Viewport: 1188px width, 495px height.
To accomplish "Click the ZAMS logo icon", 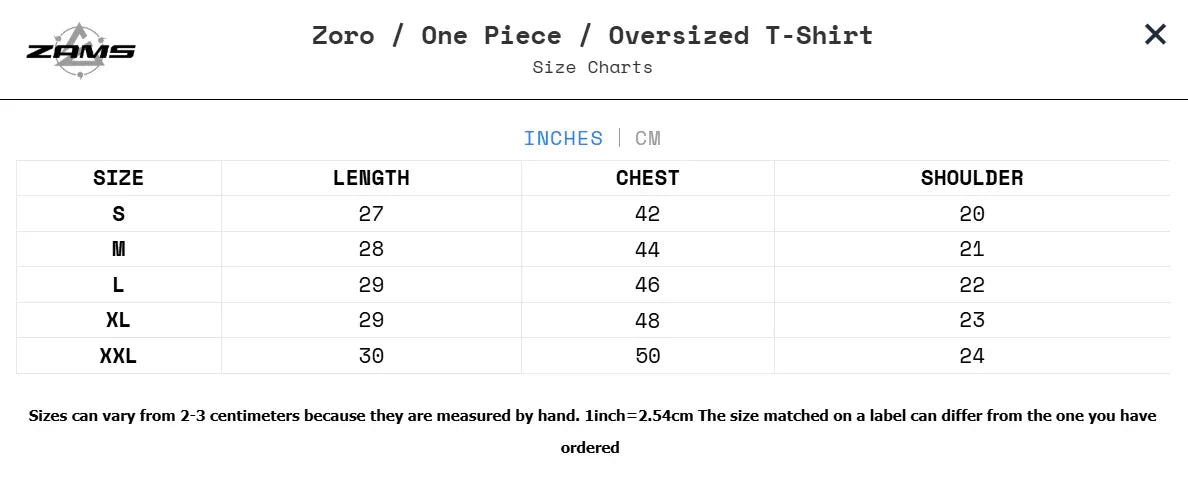I will [x=80, y=50].
